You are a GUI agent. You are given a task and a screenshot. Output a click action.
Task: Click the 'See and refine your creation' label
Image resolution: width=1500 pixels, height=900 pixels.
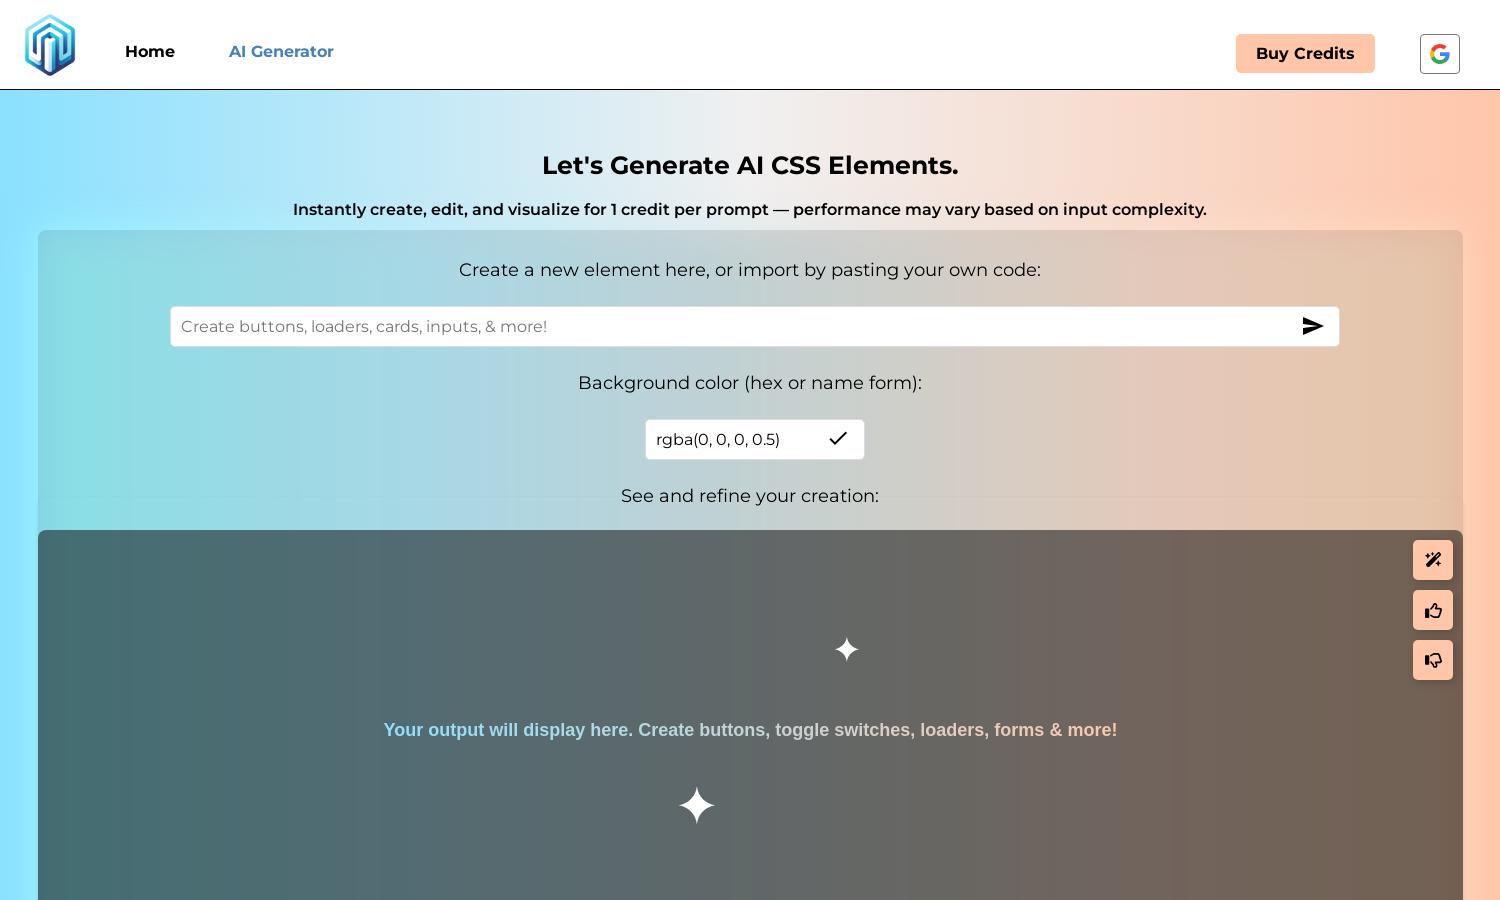tap(750, 496)
